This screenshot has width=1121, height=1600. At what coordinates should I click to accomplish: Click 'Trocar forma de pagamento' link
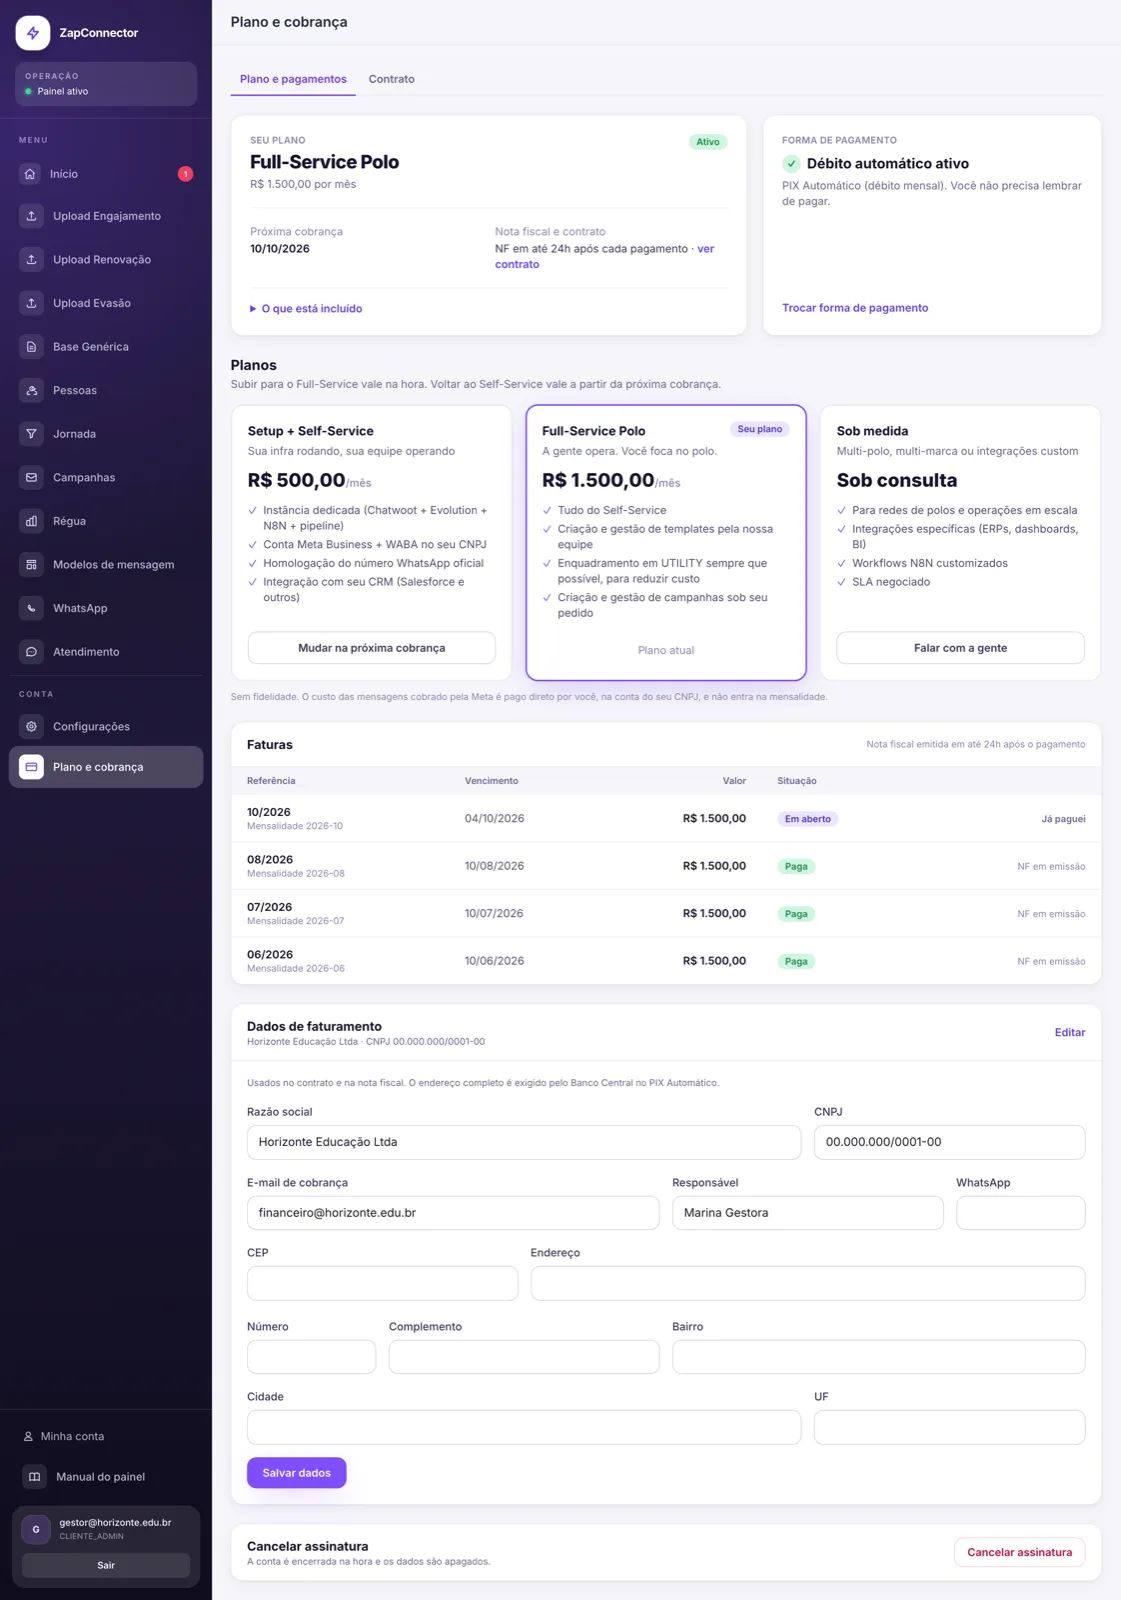855,308
